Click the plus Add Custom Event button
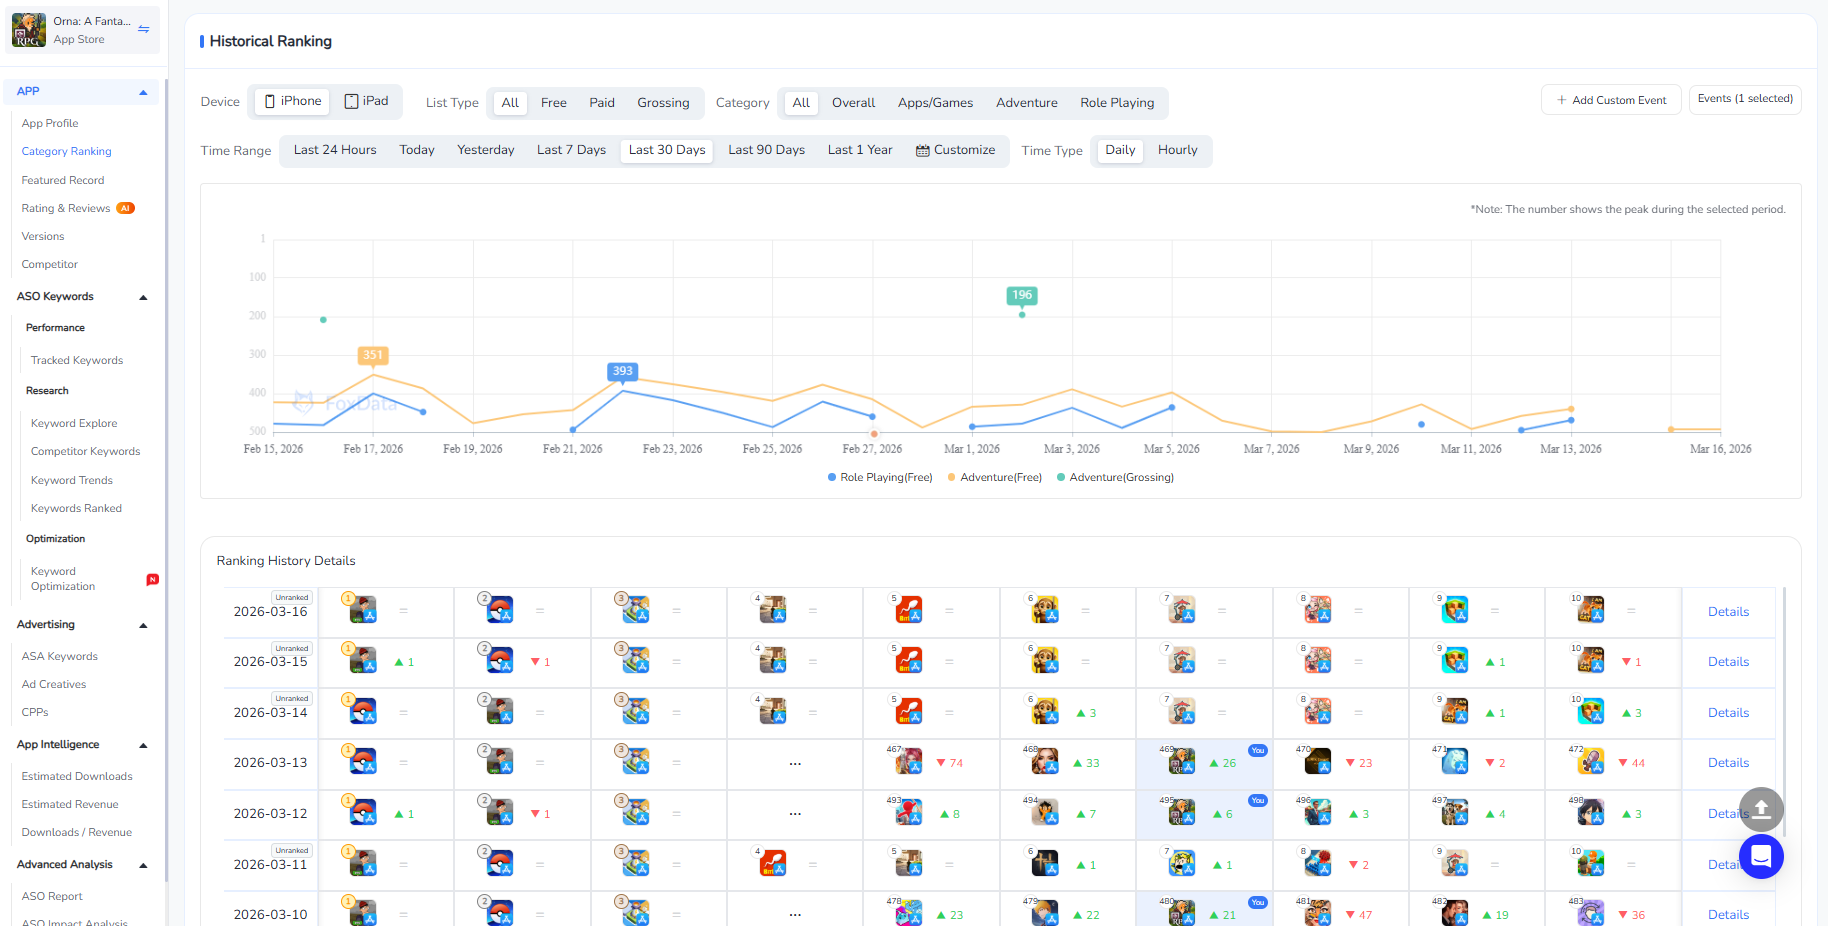The width and height of the screenshot is (1828, 926). coord(1611,100)
